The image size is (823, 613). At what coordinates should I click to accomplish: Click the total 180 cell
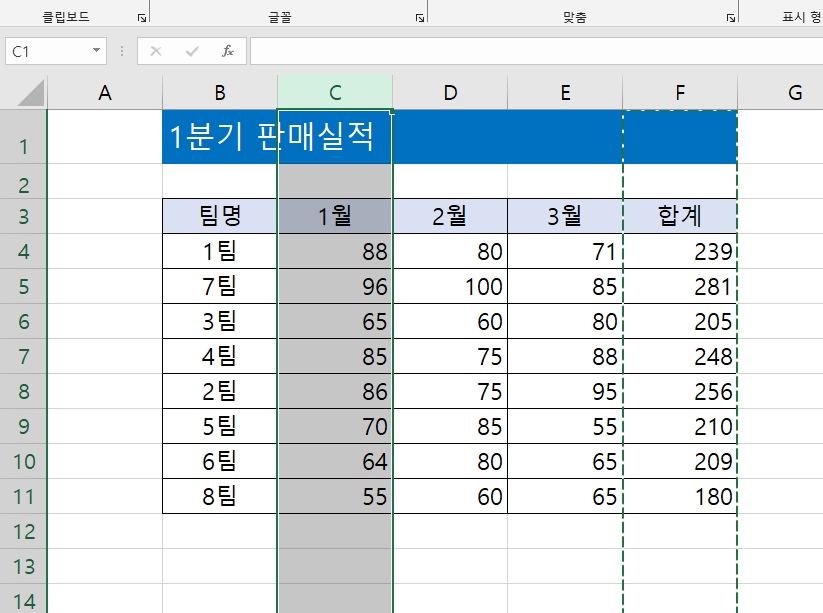(680, 496)
